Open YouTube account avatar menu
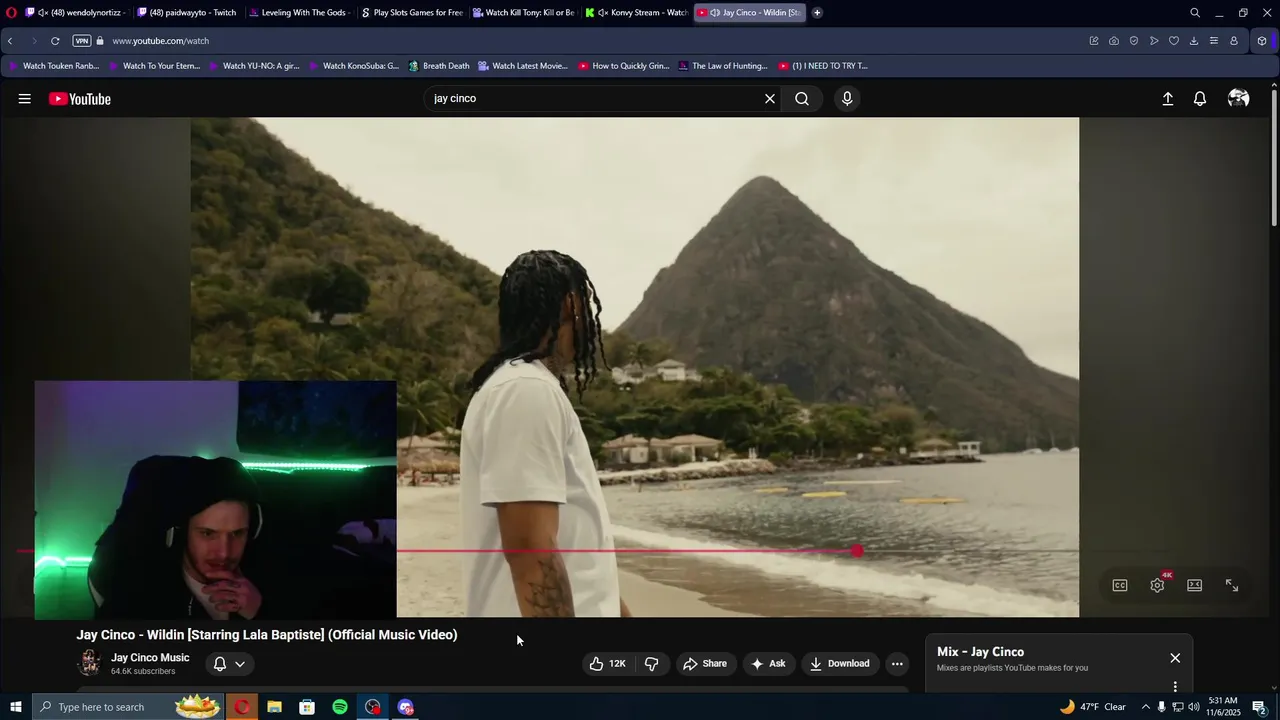This screenshot has height=720, width=1280. 1238,99
